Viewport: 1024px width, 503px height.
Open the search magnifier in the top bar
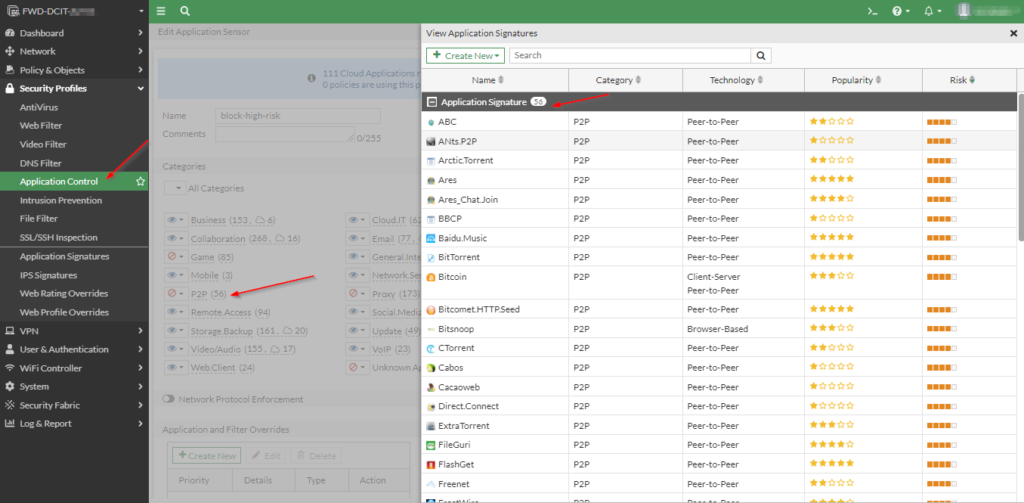click(x=185, y=11)
